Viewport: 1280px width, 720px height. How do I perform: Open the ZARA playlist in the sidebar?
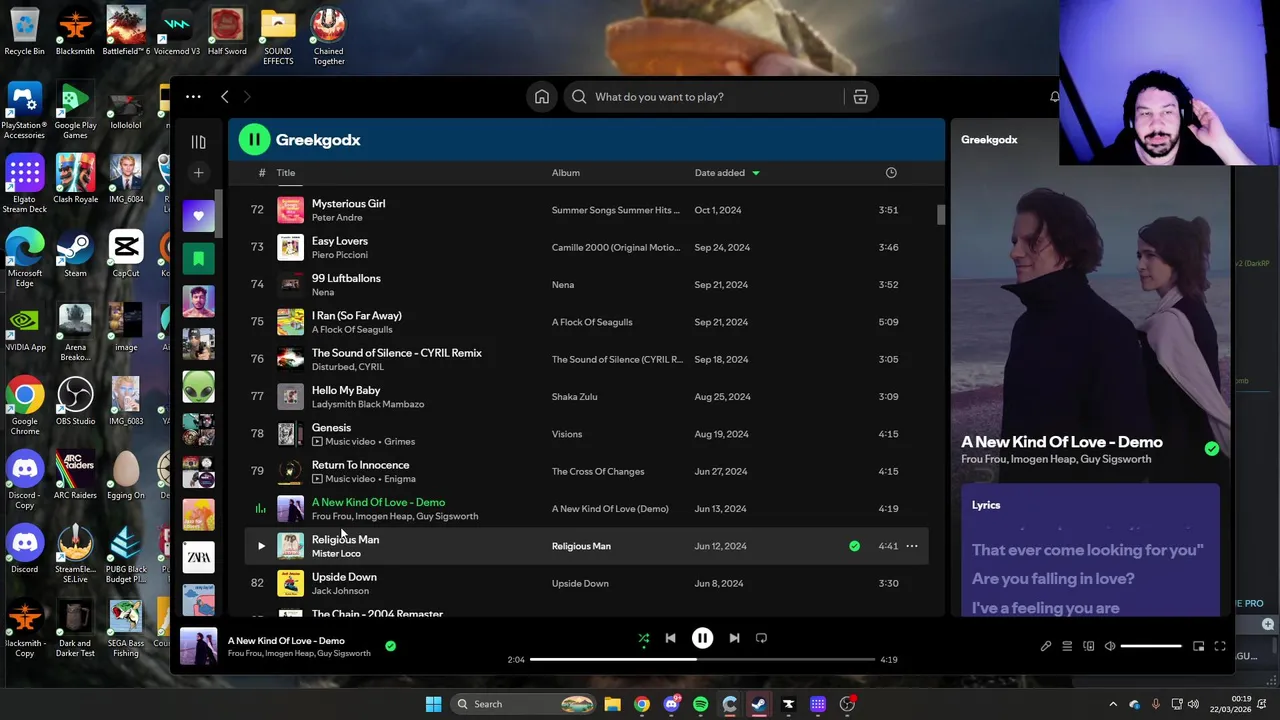(198, 557)
